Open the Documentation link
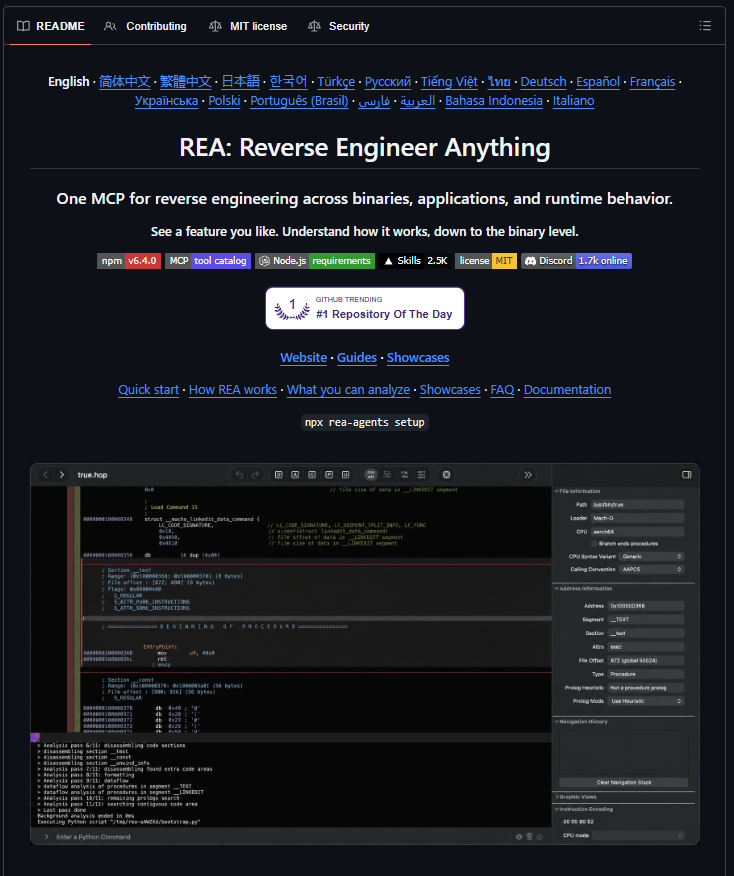Image resolution: width=734 pixels, height=876 pixels. coord(568,389)
